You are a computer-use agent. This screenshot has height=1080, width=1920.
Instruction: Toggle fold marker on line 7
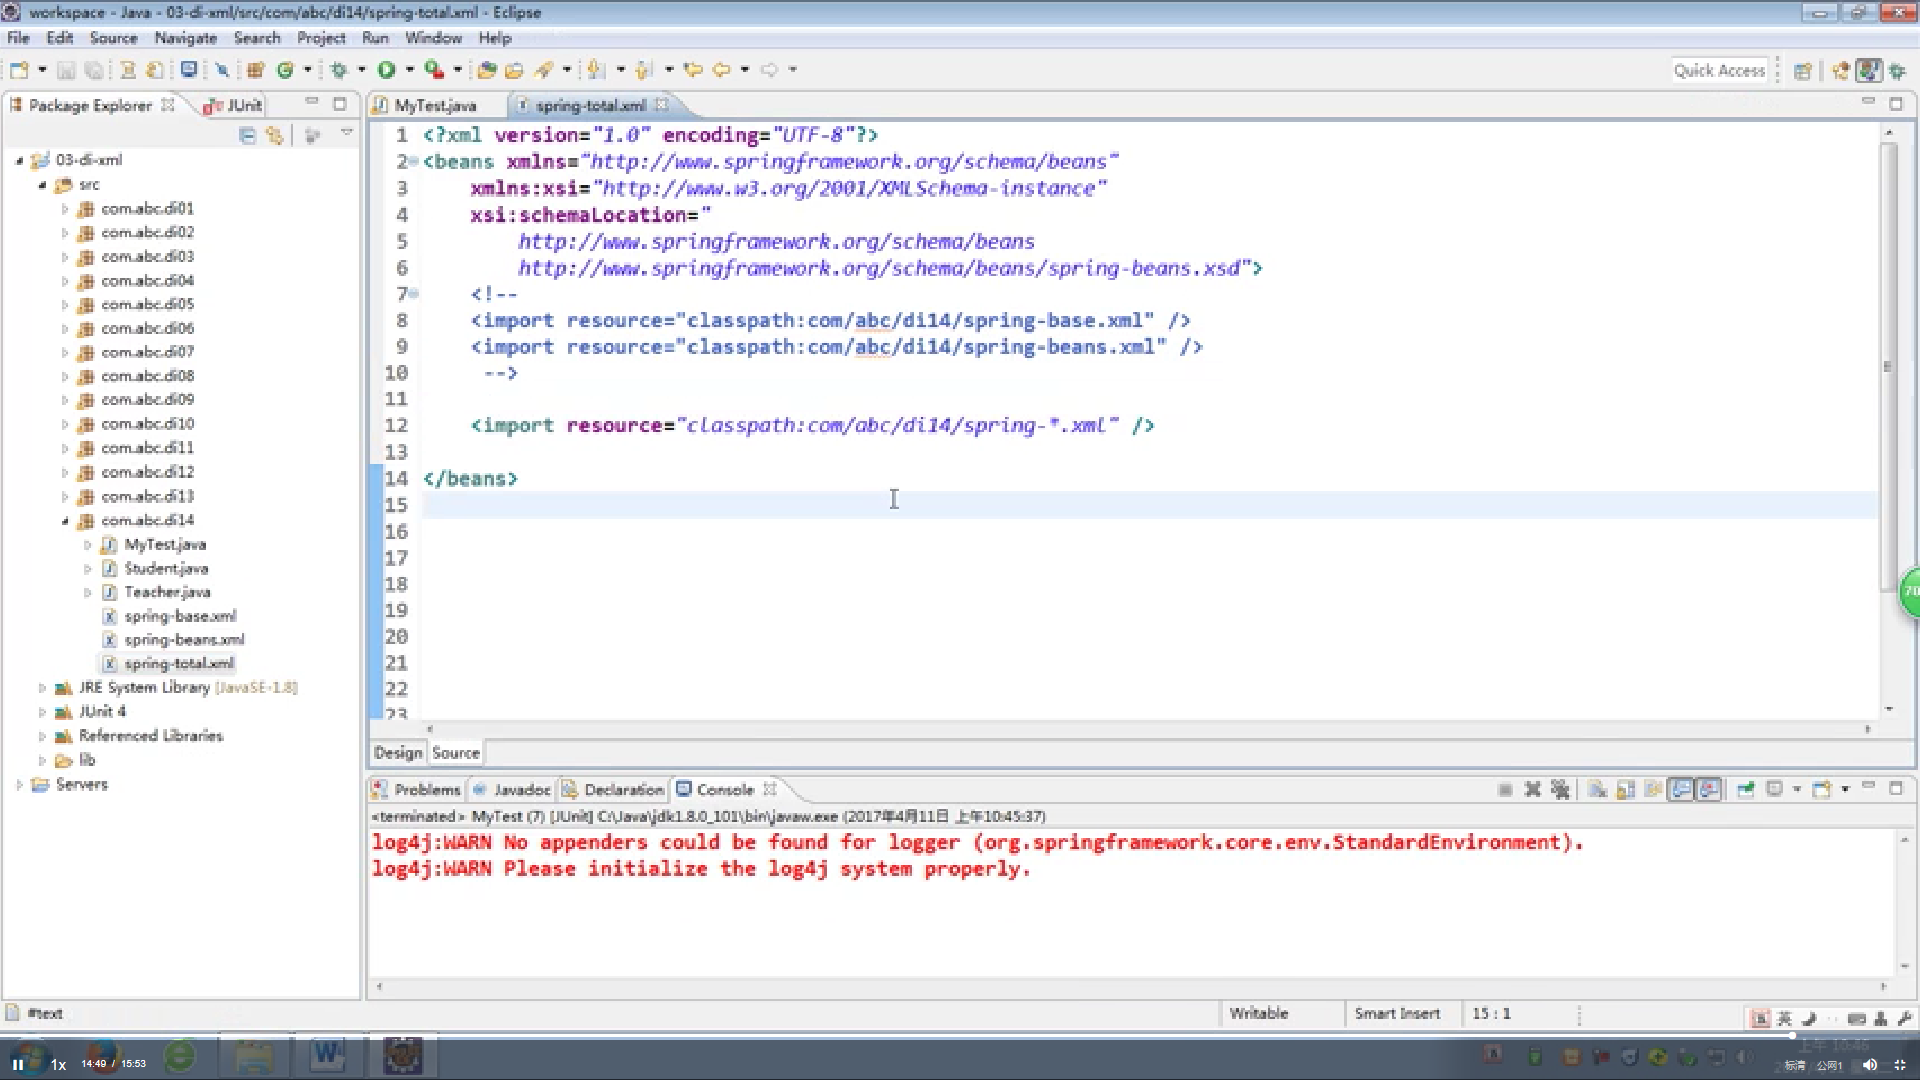(x=413, y=294)
